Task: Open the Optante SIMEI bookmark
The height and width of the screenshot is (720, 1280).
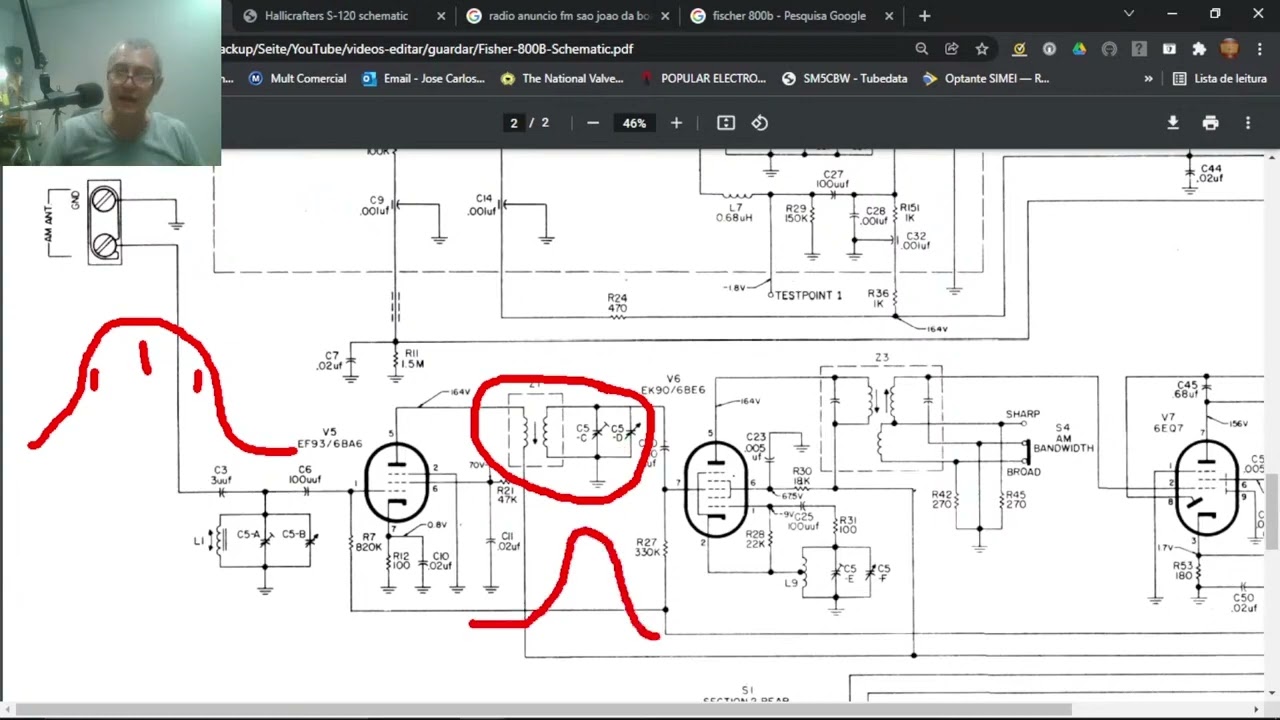Action: tap(986, 78)
